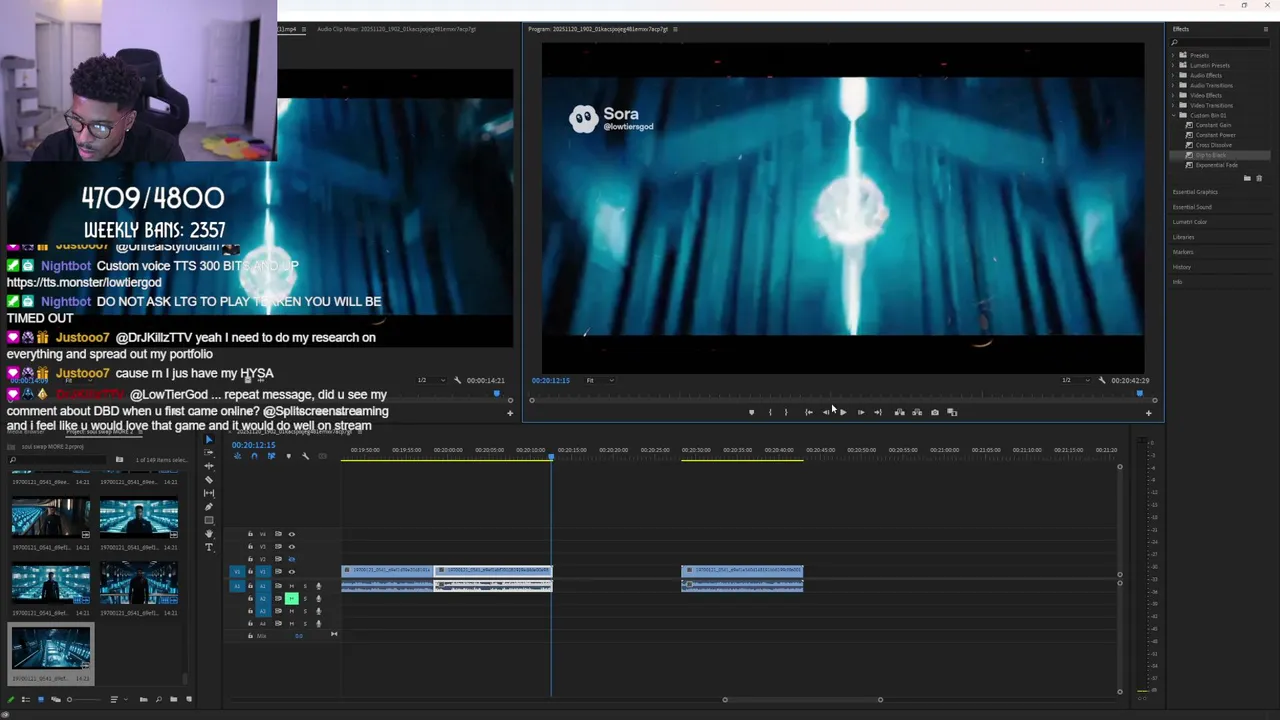Viewport: 1280px width, 720px height.
Task: Solo the A1 audio track
Action: pyautogui.click(x=305, y=586)
